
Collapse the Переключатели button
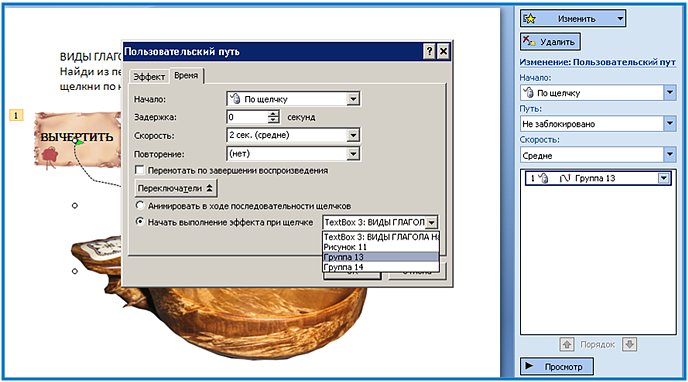coord(176,188)
